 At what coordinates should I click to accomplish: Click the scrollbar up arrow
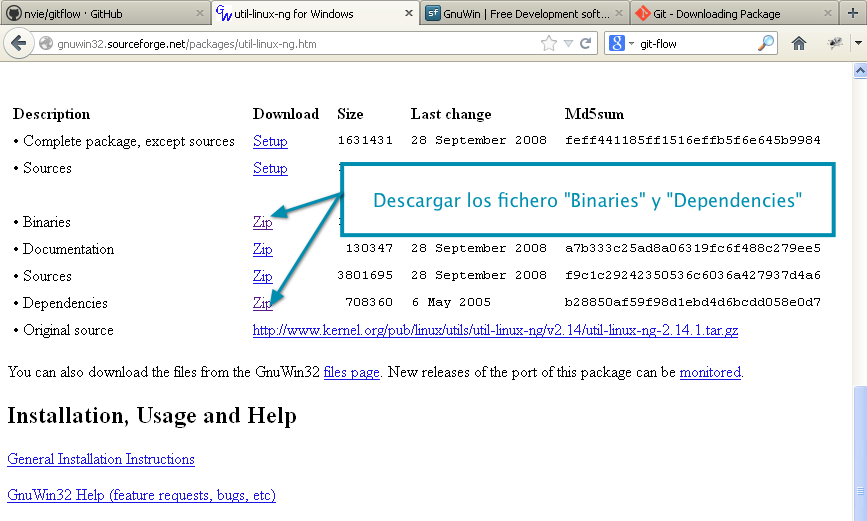coord(860,71)
